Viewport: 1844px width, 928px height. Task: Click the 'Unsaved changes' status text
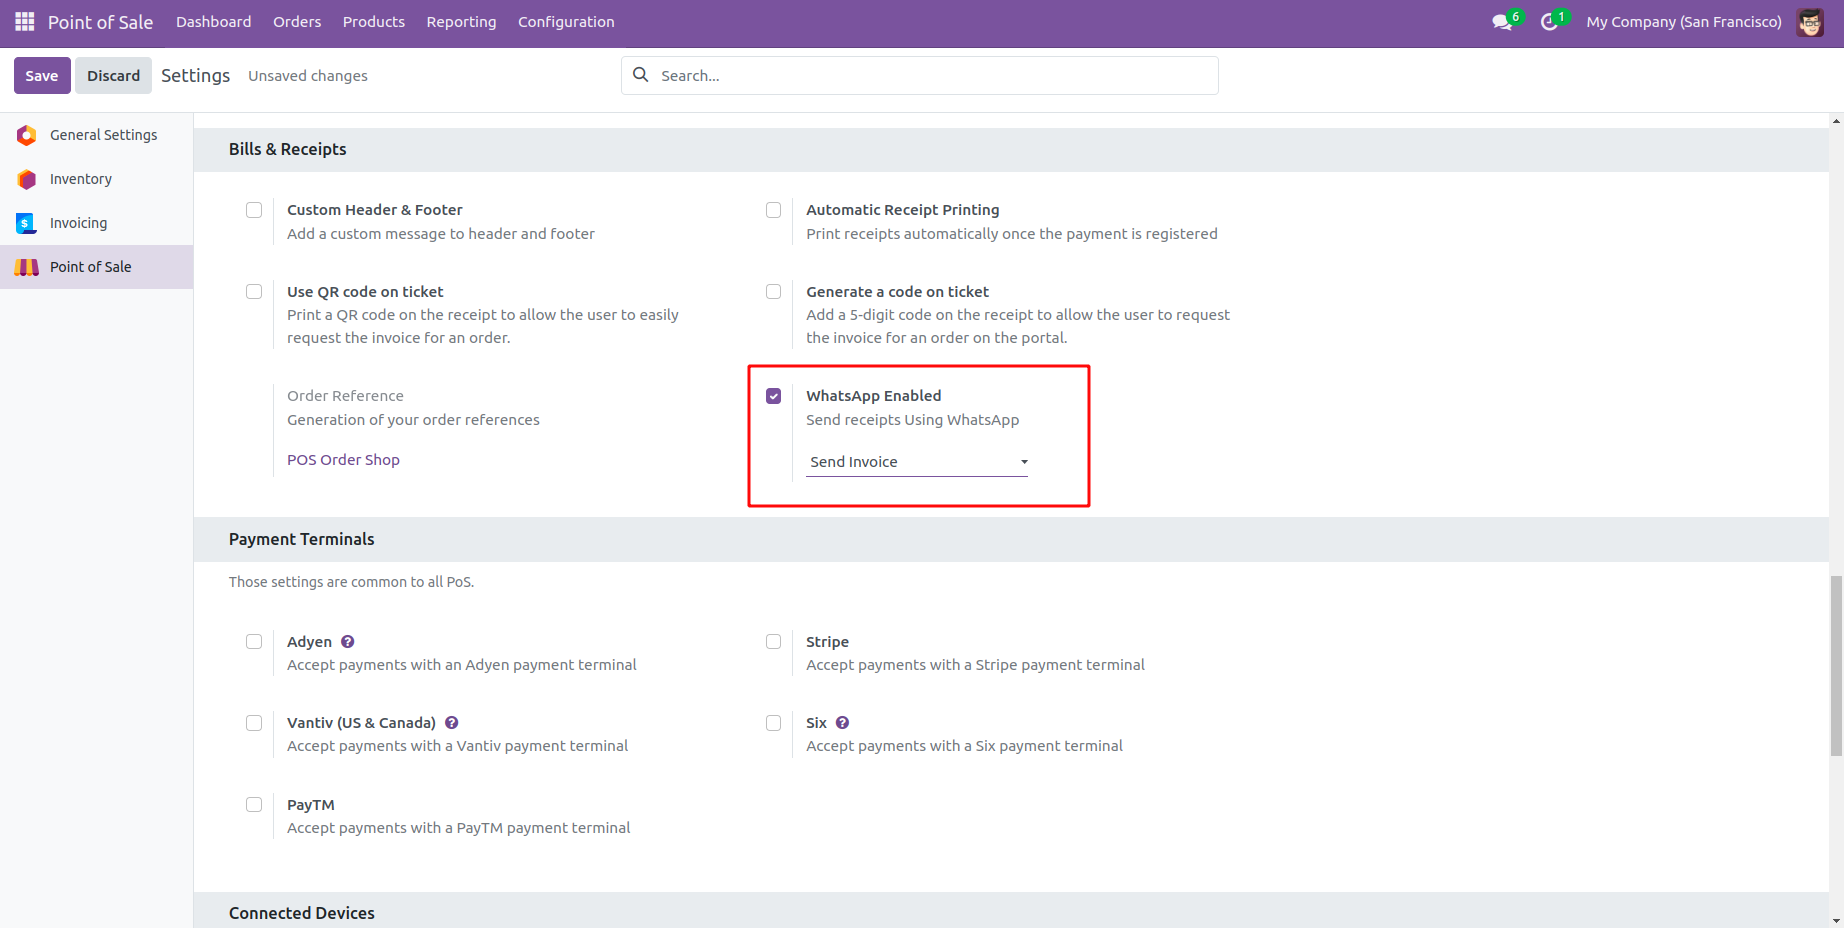308,76
